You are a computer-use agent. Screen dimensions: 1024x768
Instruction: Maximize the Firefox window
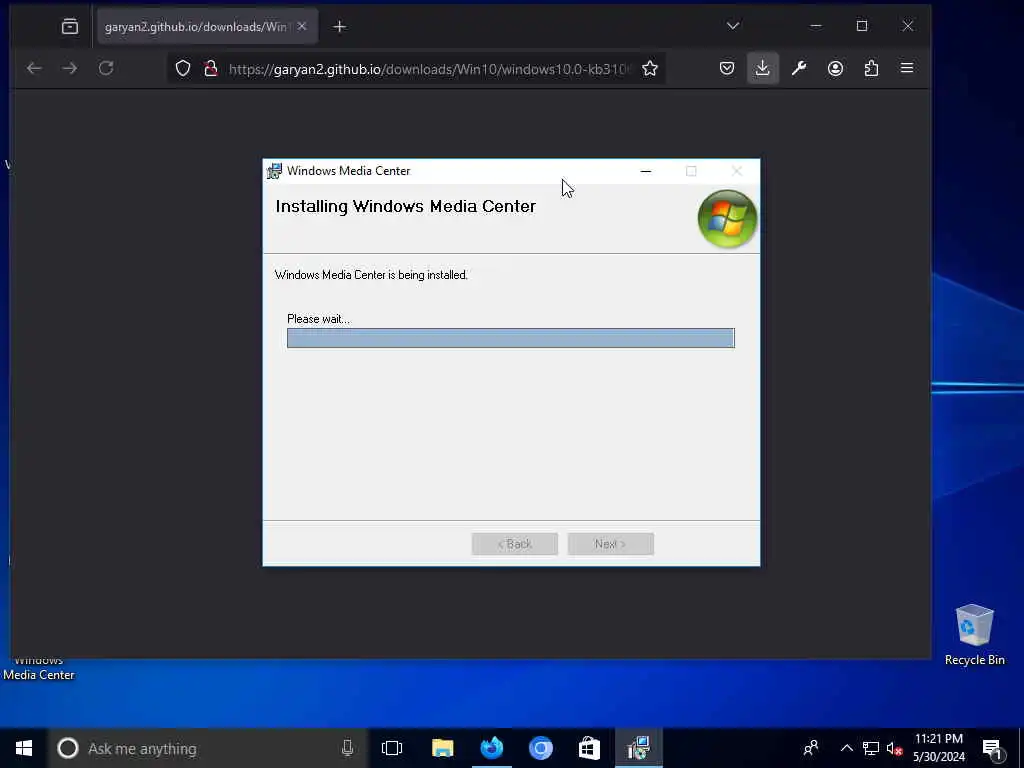point(862,26)
